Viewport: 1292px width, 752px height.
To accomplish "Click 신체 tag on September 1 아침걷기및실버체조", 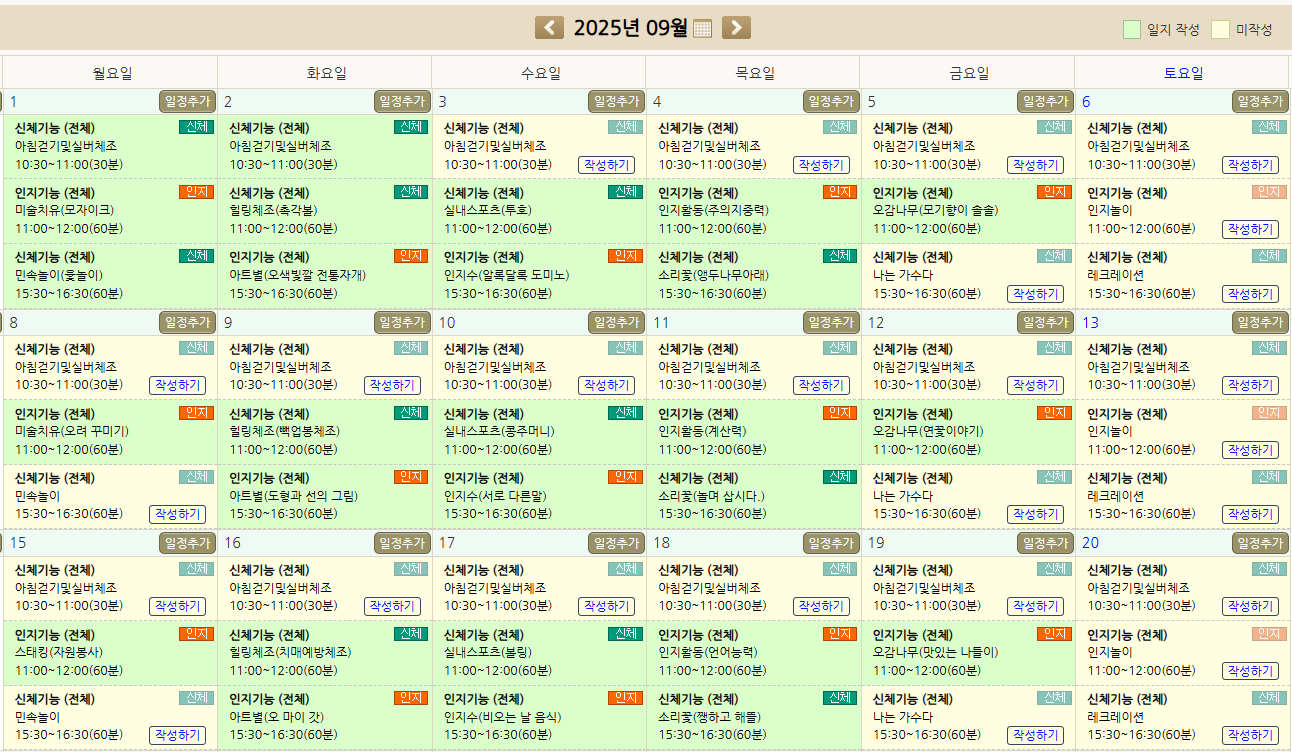I will coord(196,127).
